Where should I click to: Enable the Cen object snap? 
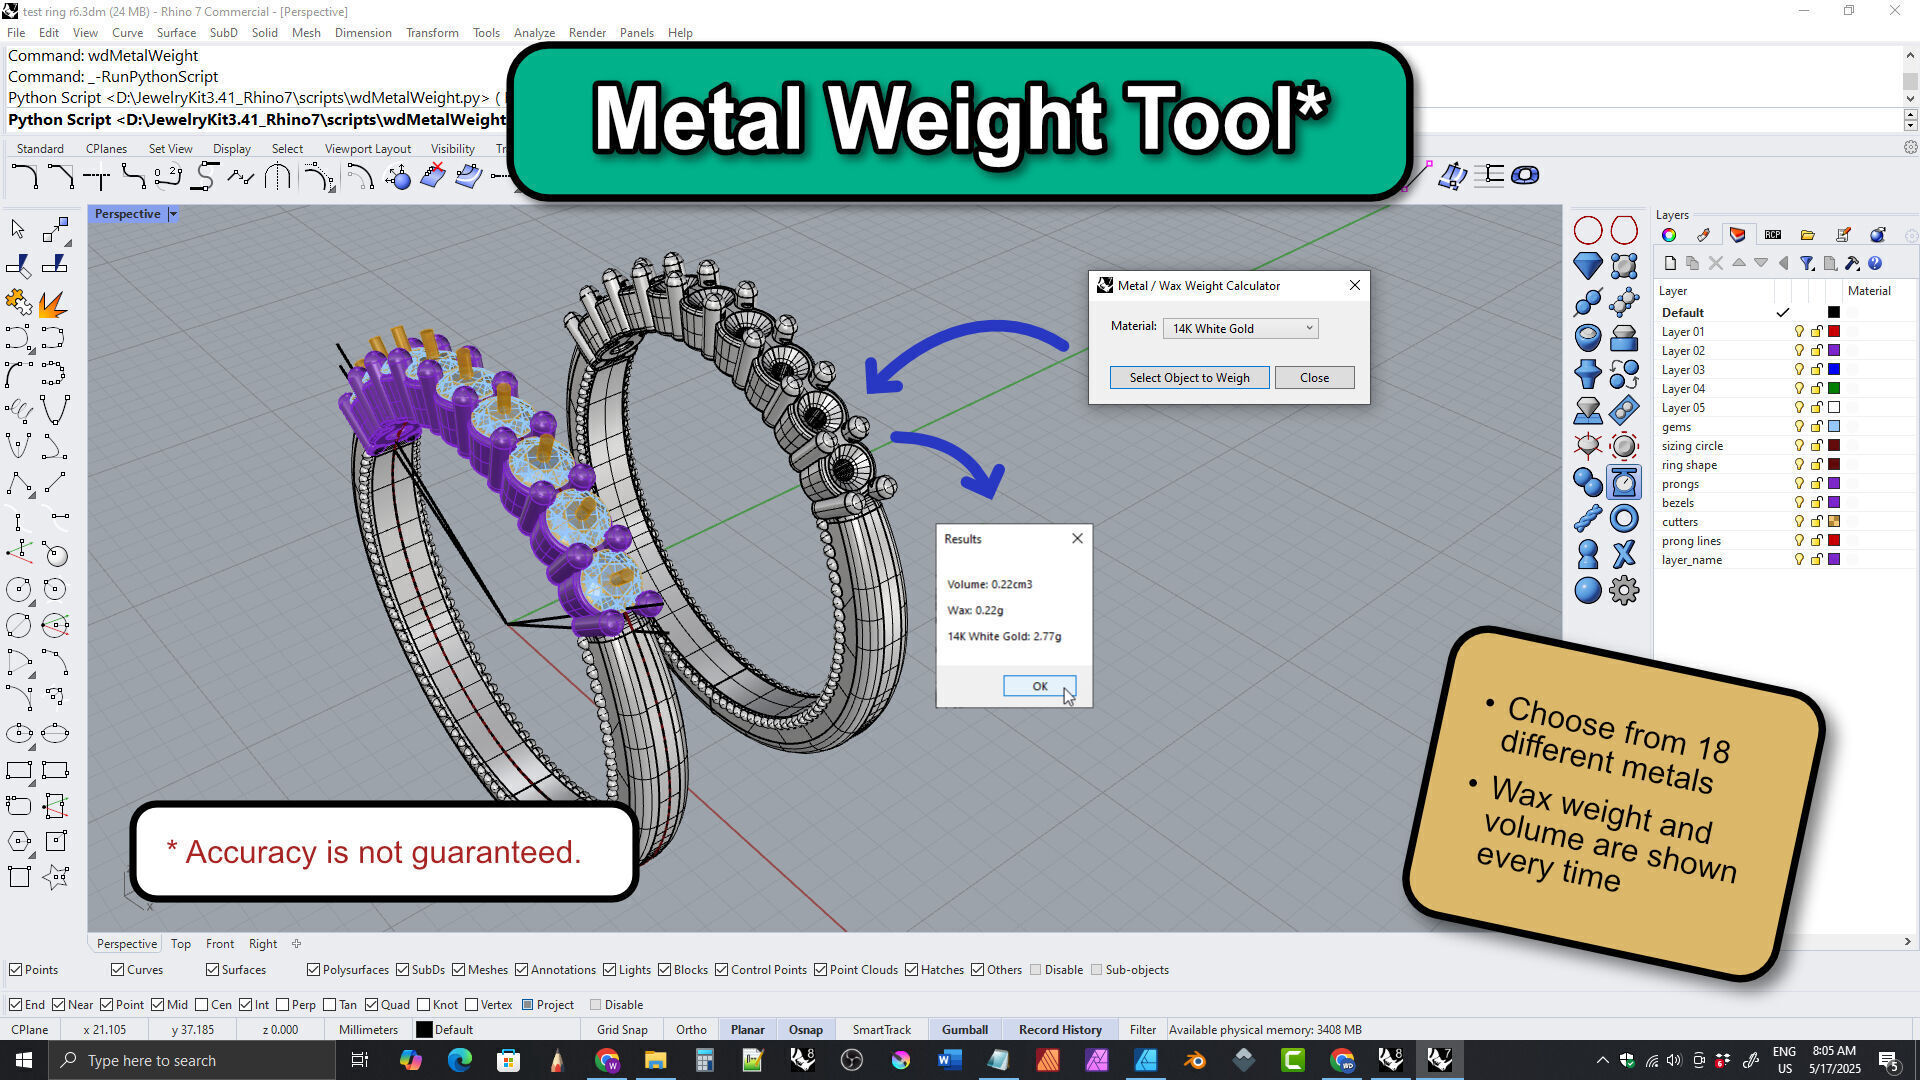coord(202,1005)
